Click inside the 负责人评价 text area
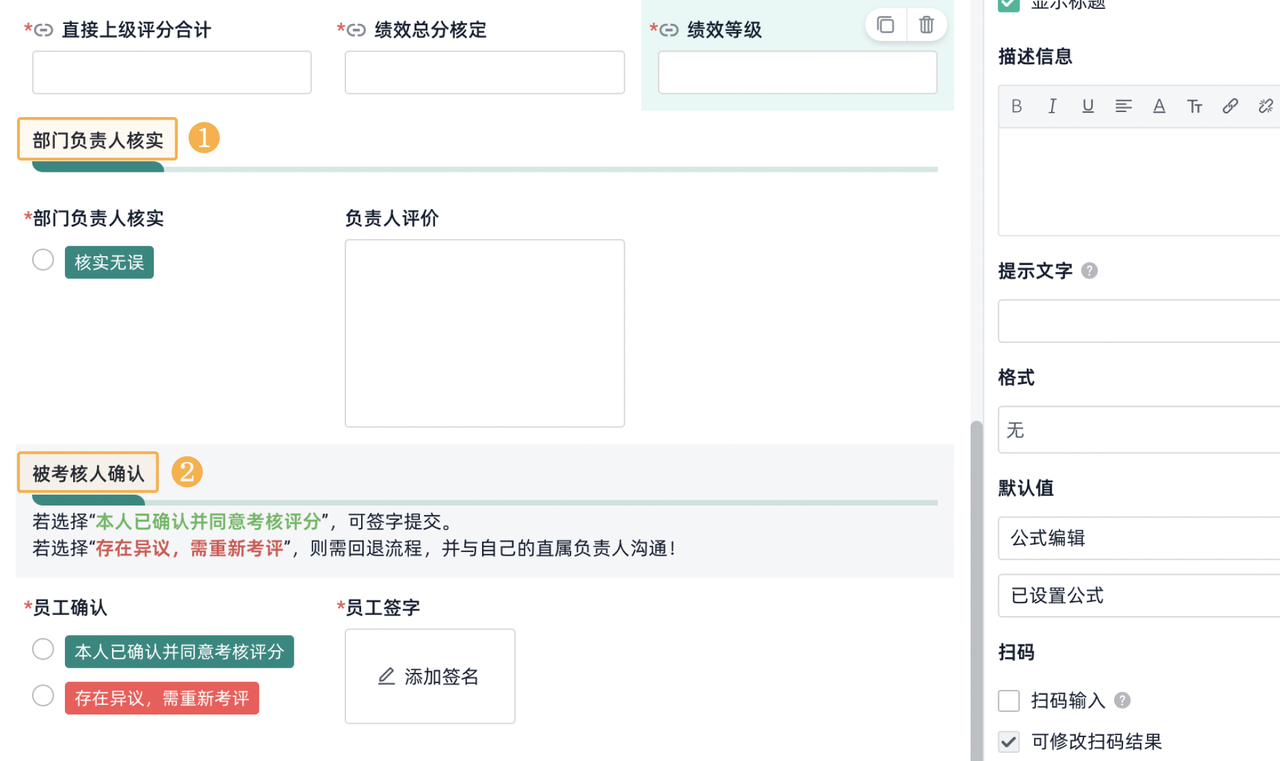1280x761 pixels. tap(485, 333)
